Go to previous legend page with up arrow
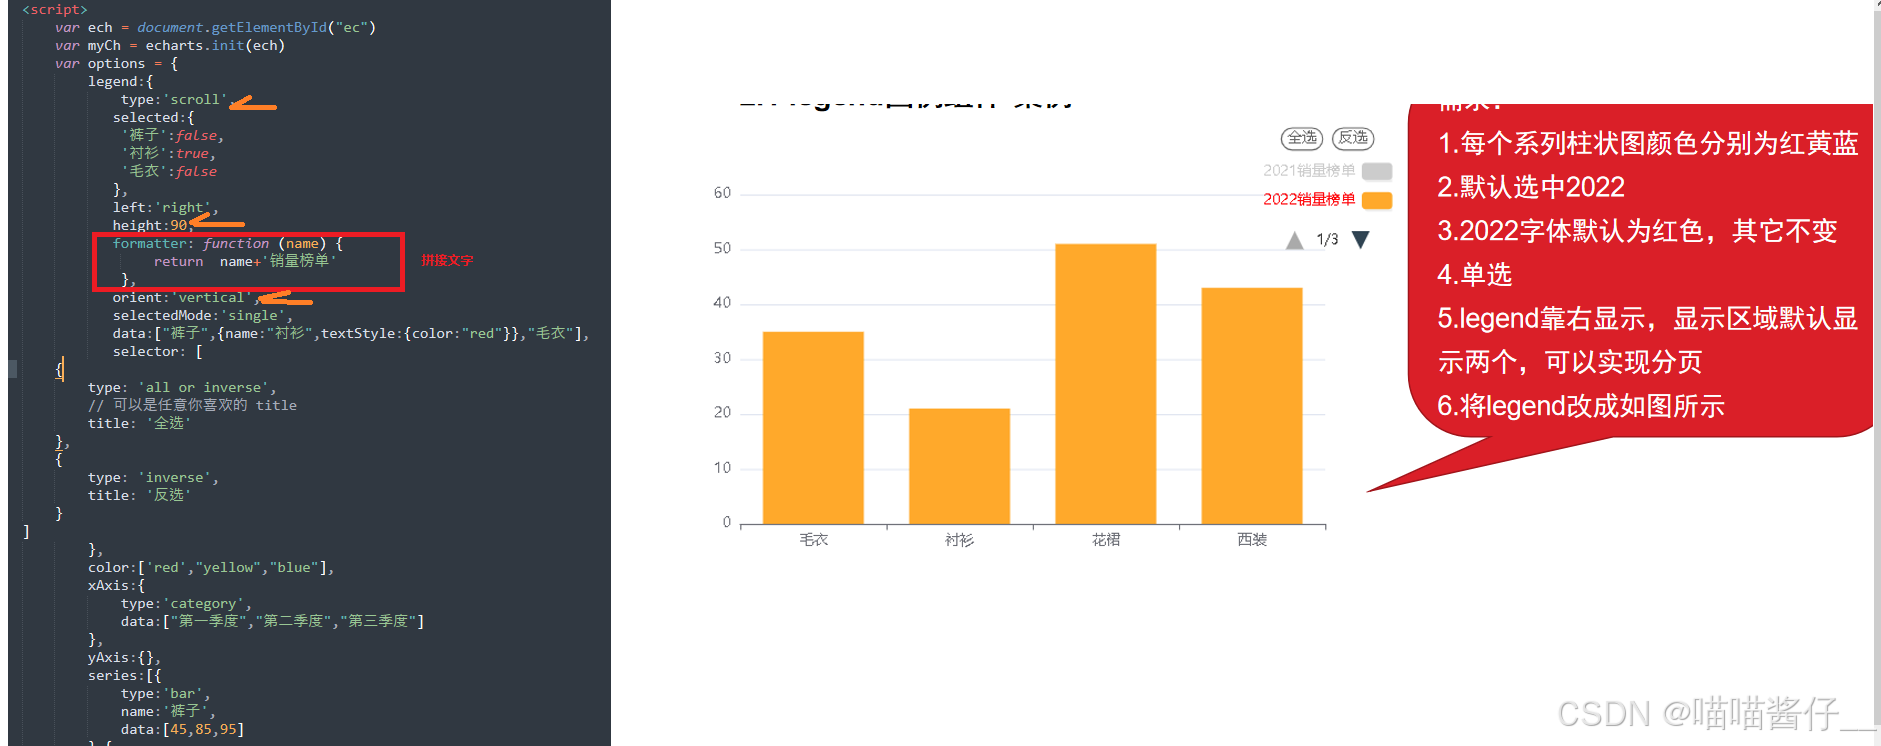Screen dimensions: 1881x746 [1294, 240]
